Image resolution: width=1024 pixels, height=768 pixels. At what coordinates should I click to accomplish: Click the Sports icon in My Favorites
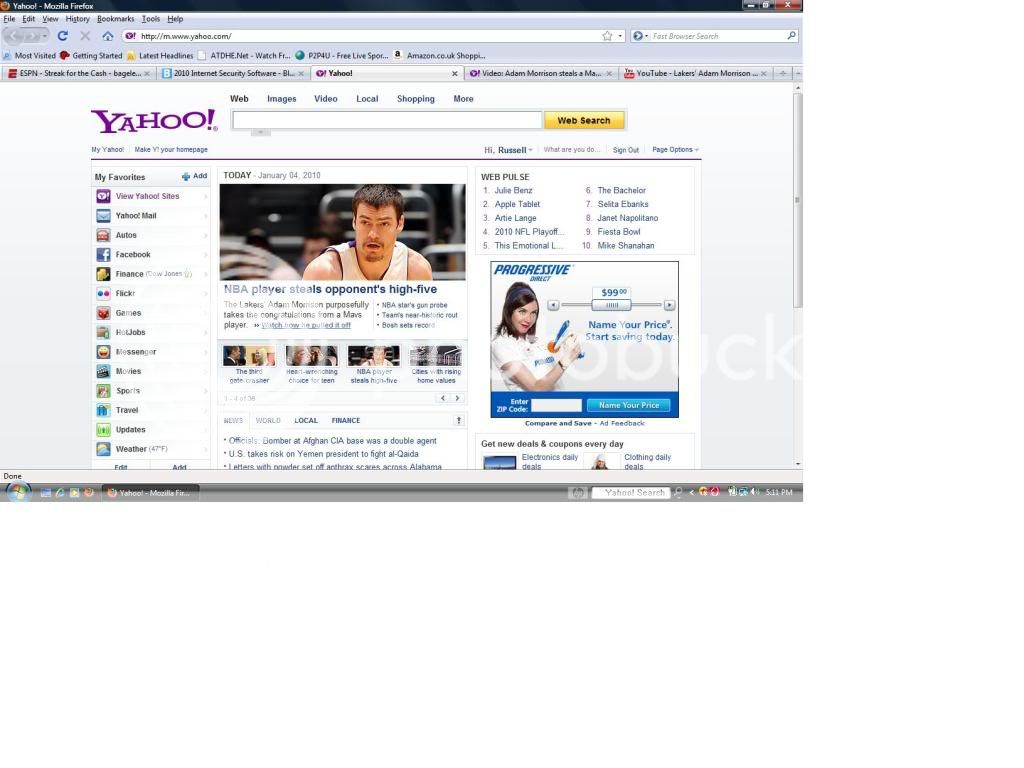(x=103, y=391)
